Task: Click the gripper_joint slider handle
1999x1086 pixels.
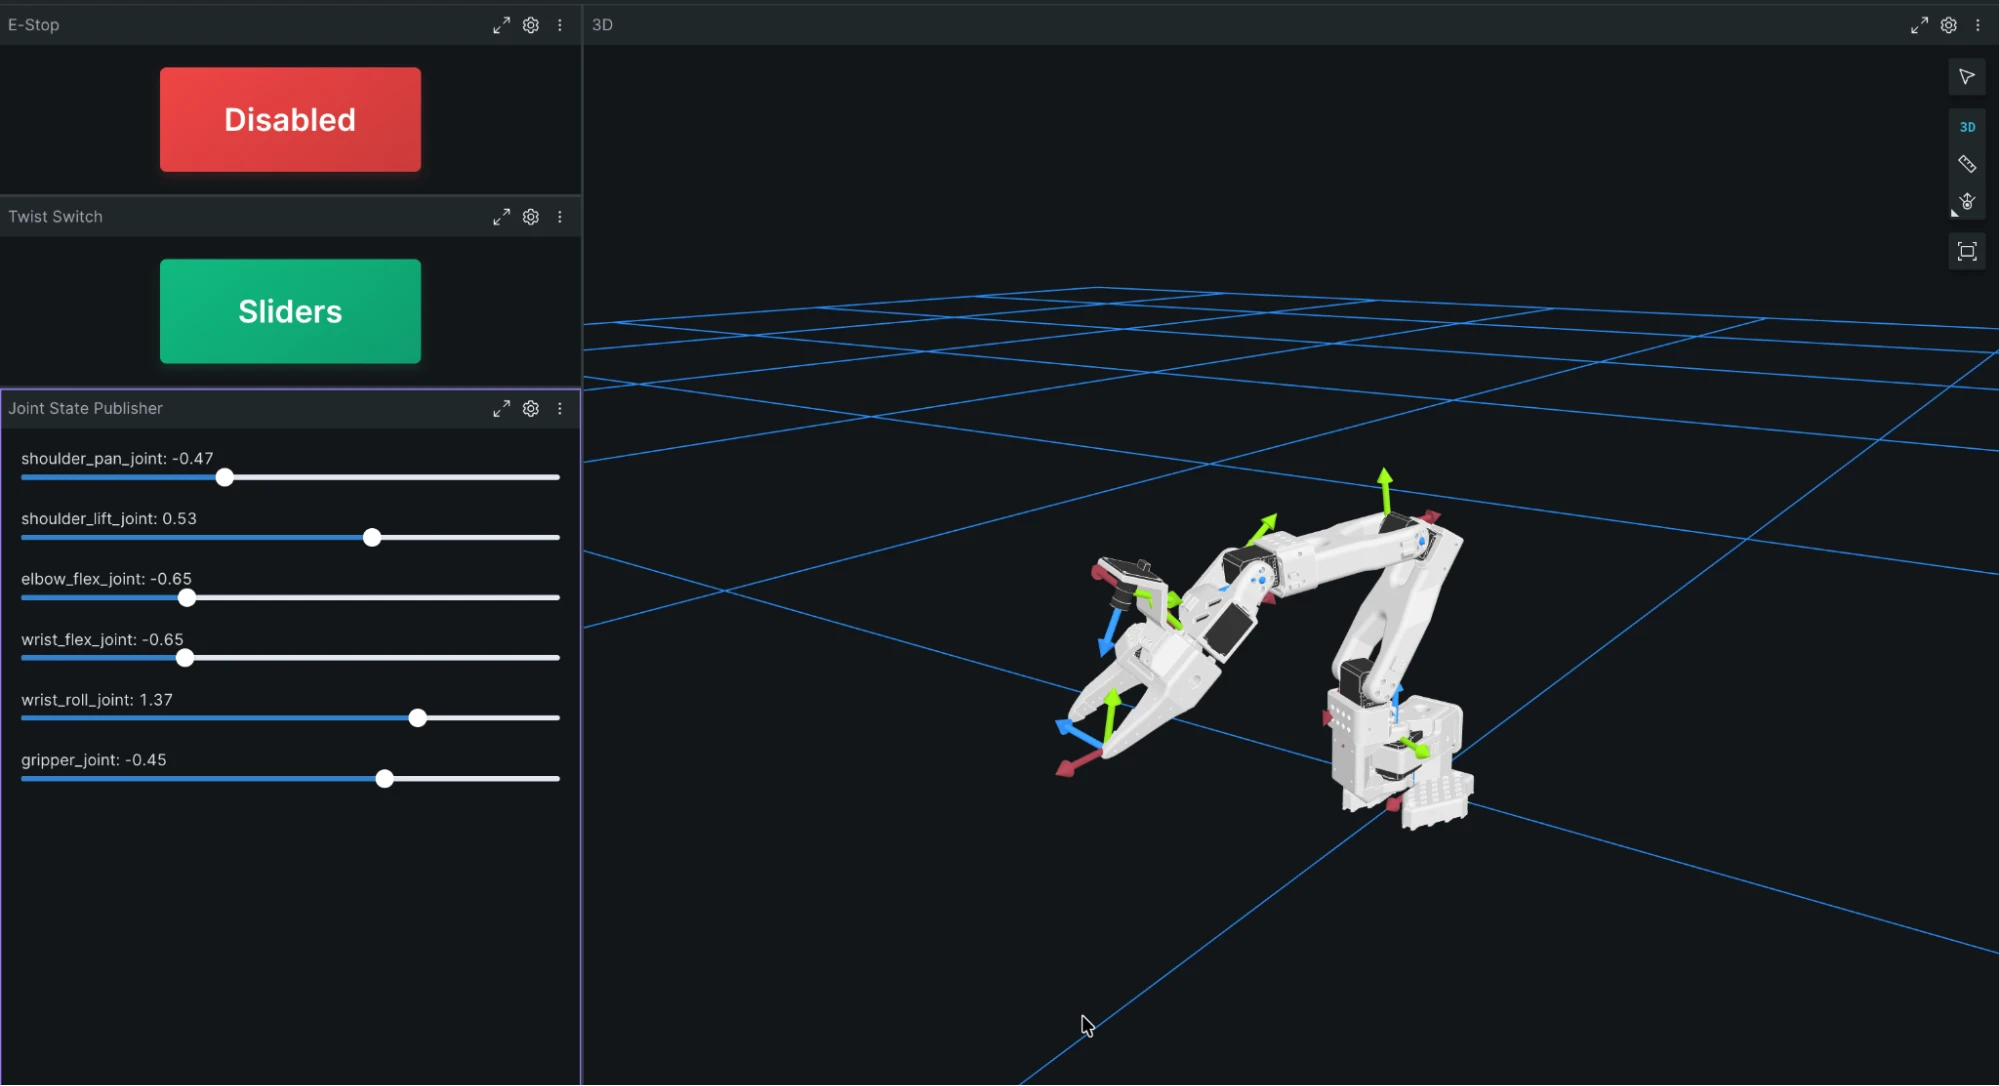Action: tap(385, 779)
